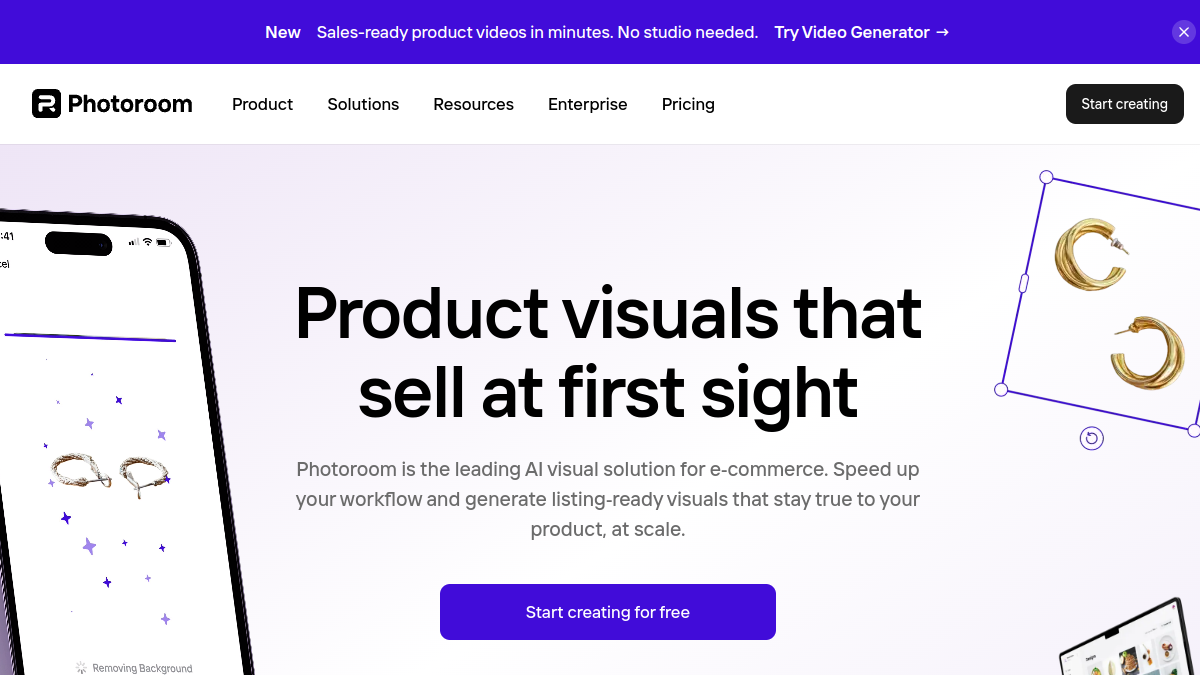Click the left side resize handle on earring frame

(1023, 283)
